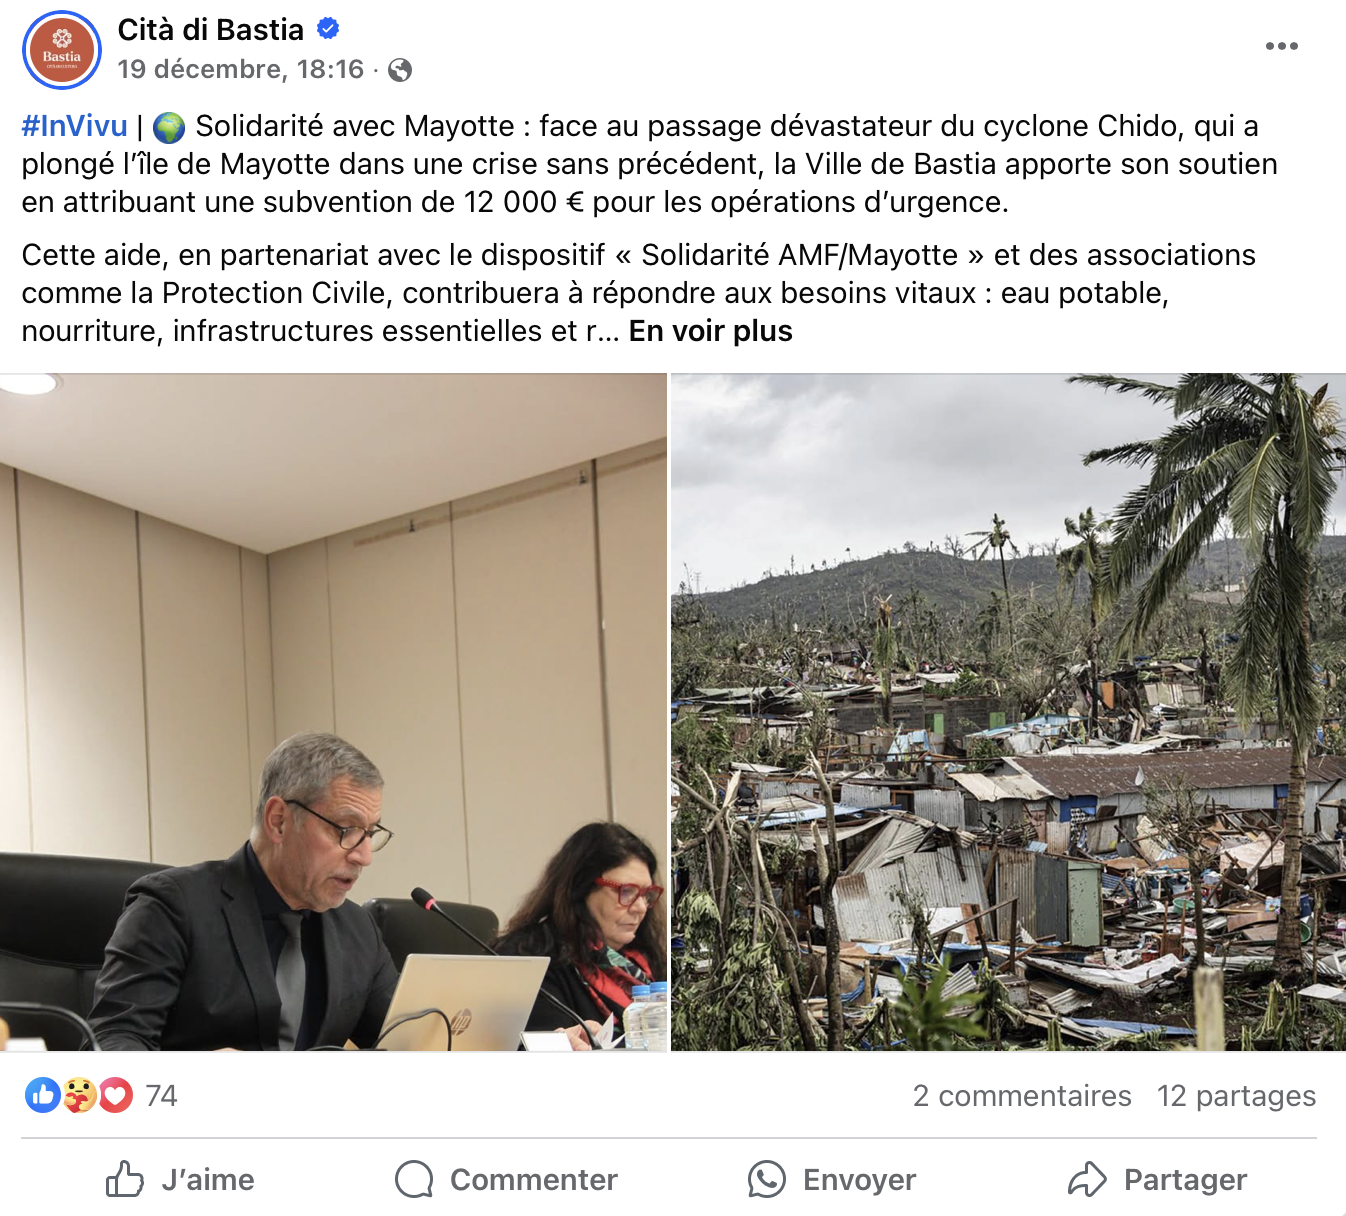Click the WhatsApp icon on Envoyer
The width and height of the screenshot is (1346, 1216).
tap(767, 1180)
